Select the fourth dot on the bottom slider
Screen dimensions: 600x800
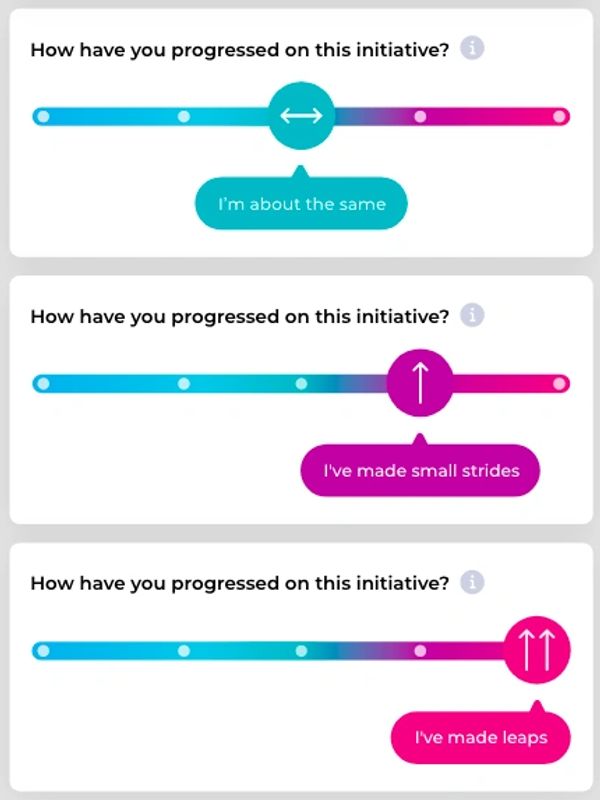click(420, 651)
